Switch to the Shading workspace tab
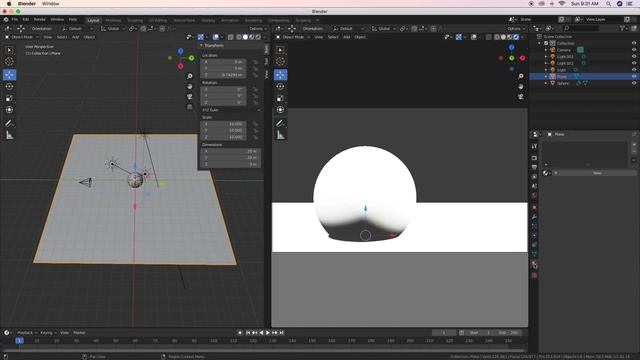The height and width of the screenshot is (360, 640). click(208, 20)
